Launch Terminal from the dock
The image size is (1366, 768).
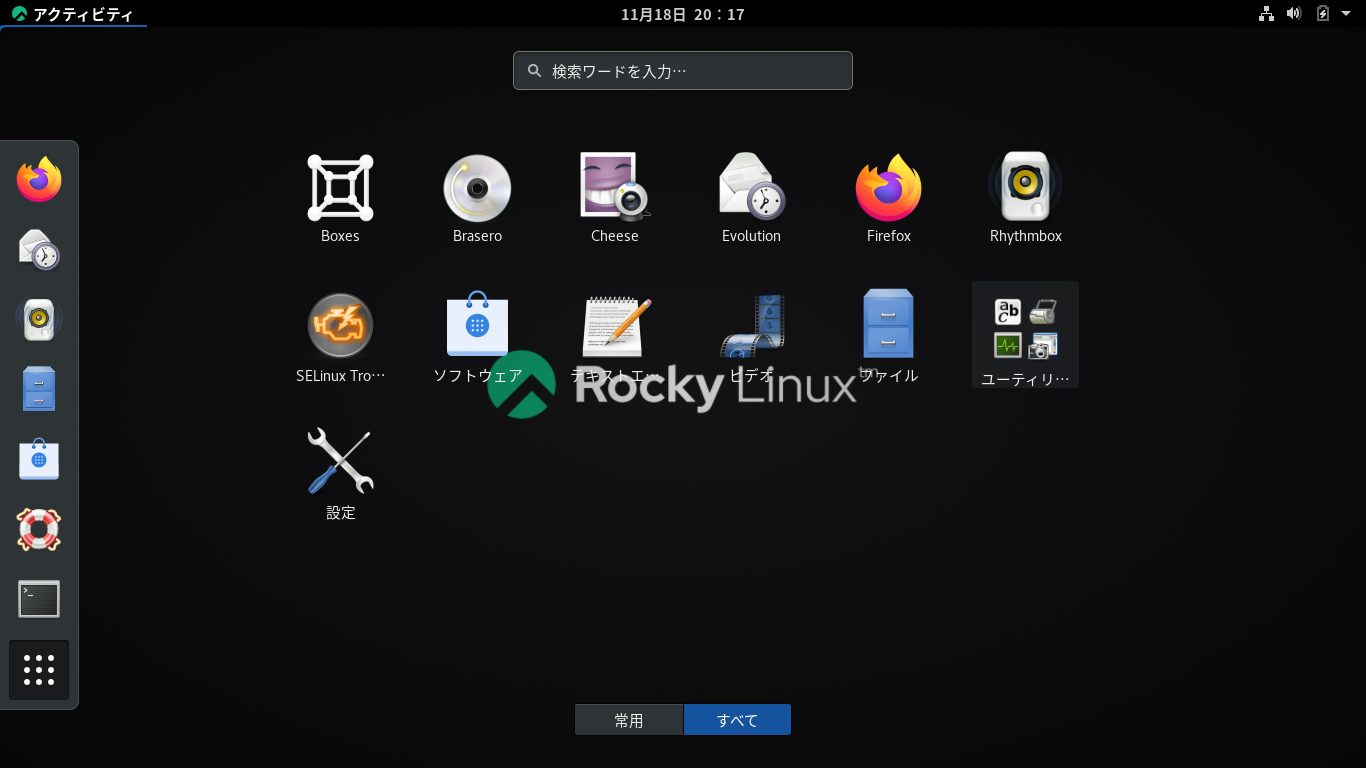[39, 600]
